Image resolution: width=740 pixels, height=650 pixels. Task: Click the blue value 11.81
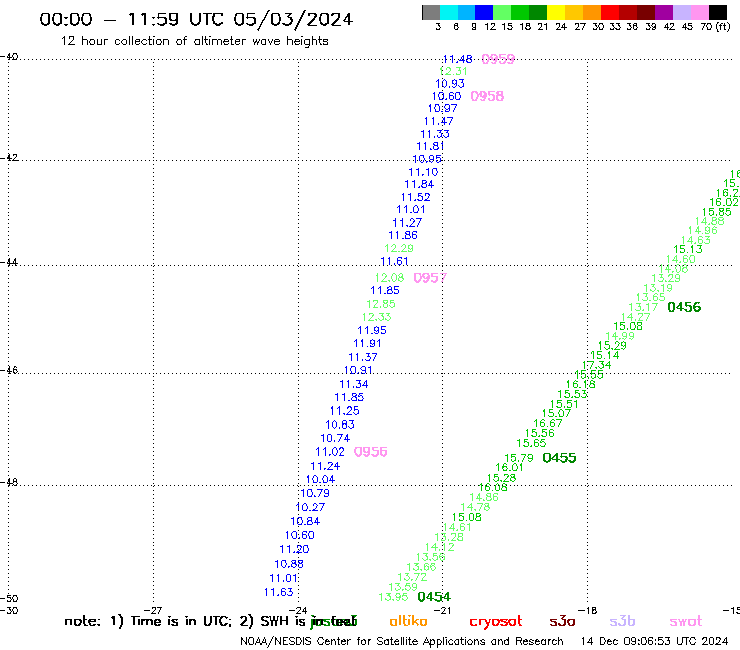click(x=430, y=146)
